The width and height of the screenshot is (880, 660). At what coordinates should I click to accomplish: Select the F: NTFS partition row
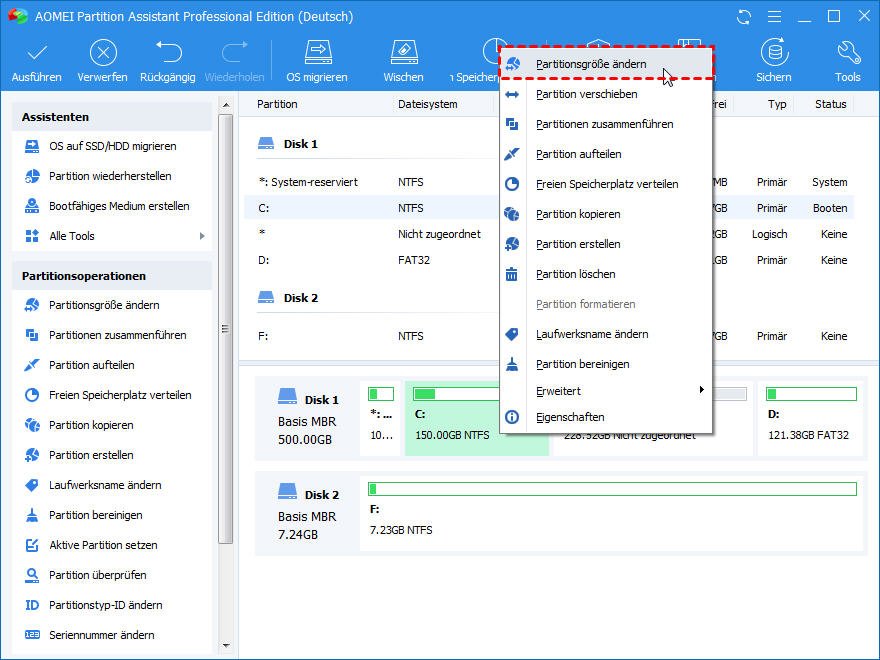pos(549,336)
